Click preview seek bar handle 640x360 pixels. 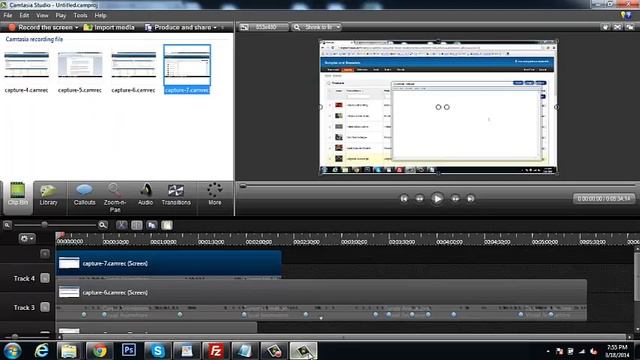(243, 186)
